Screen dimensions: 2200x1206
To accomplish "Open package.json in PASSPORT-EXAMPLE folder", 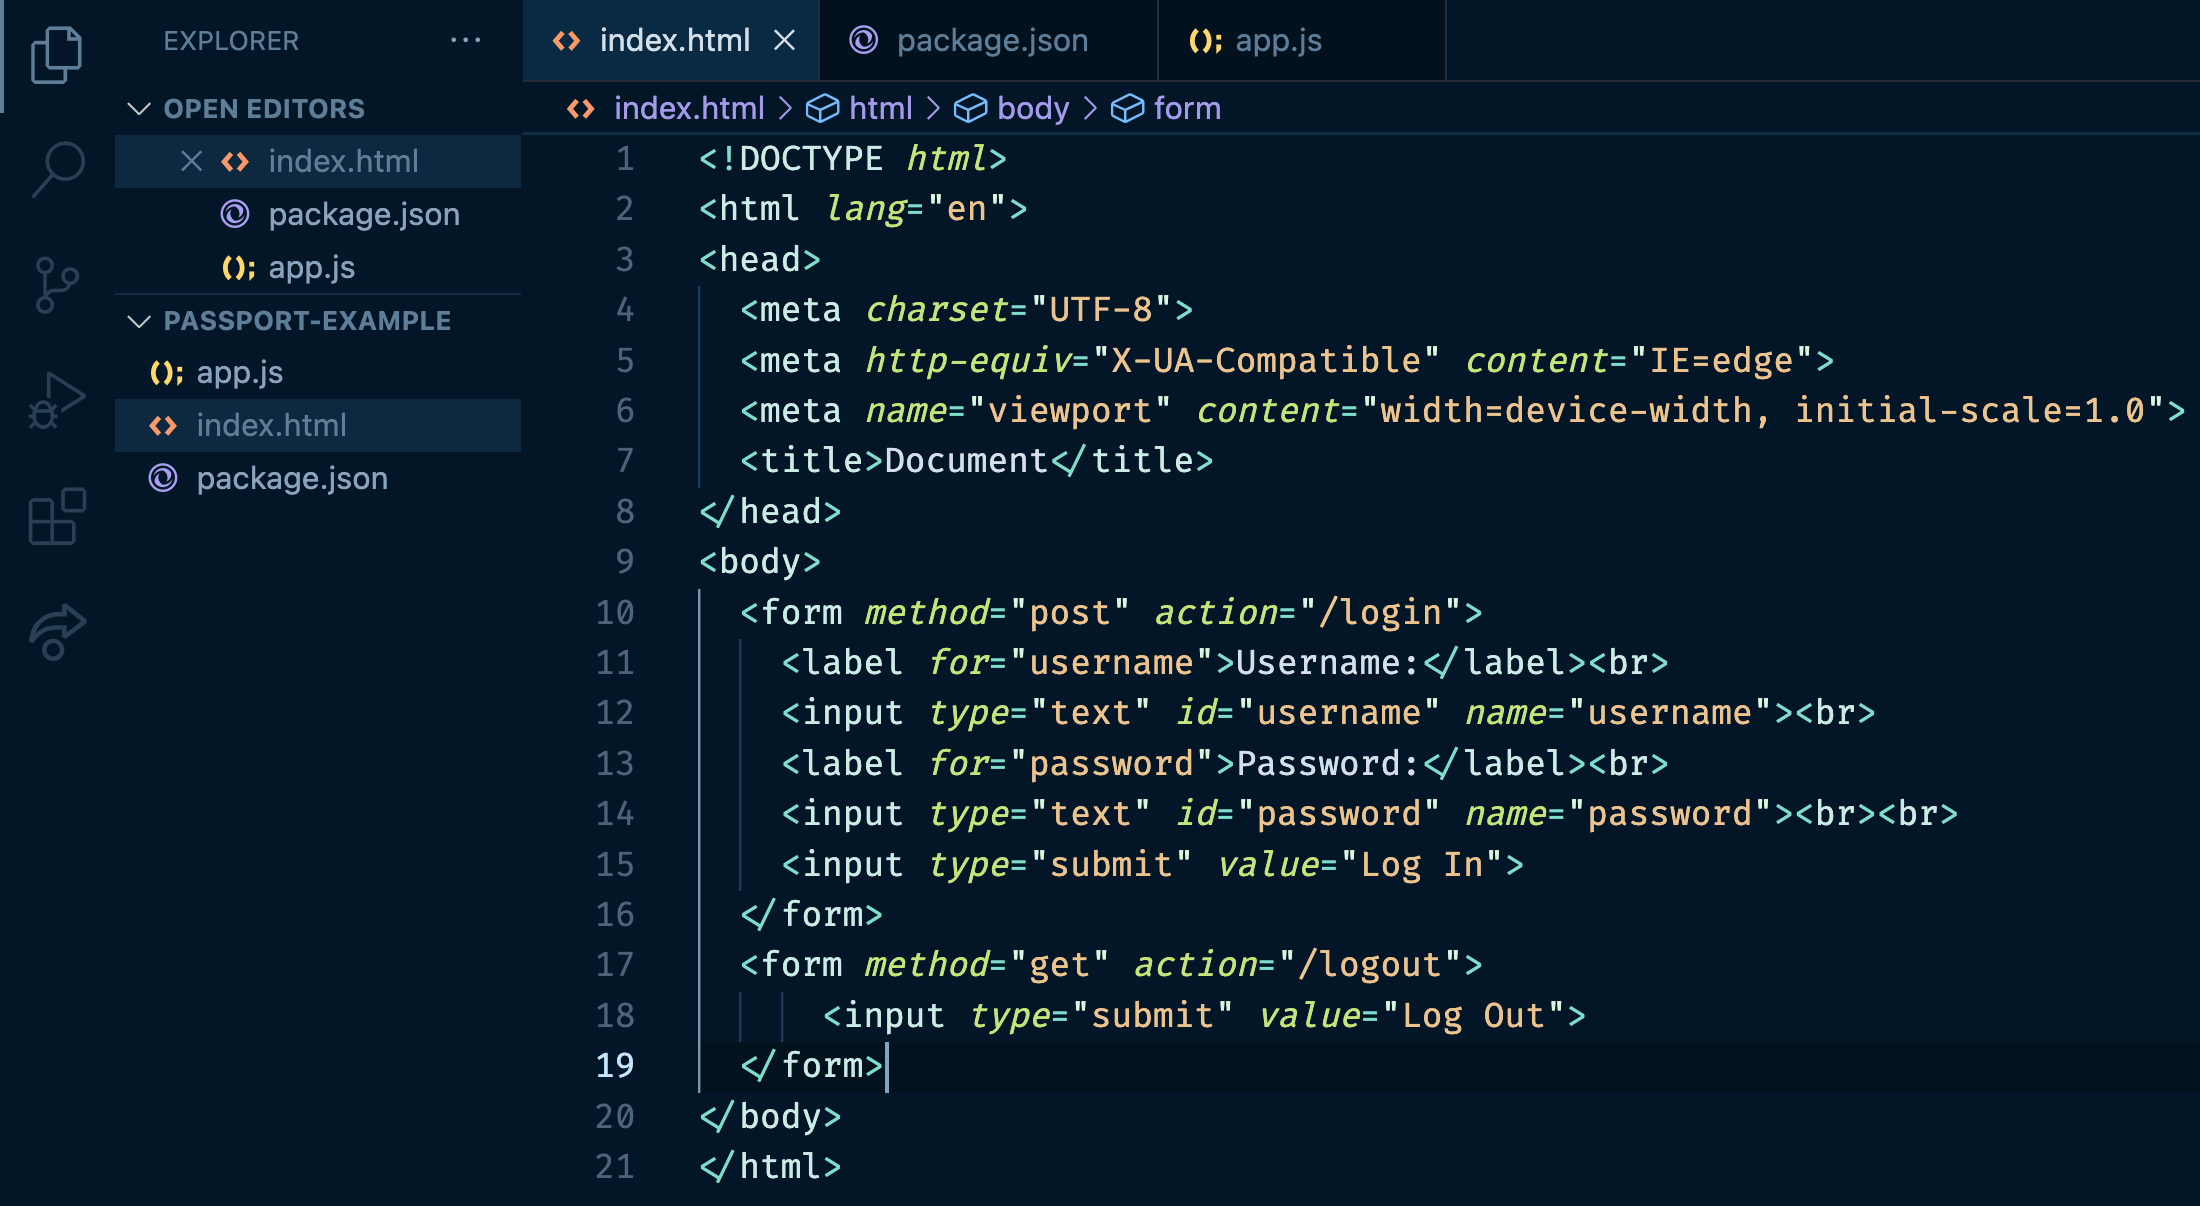I will (291, 478).
